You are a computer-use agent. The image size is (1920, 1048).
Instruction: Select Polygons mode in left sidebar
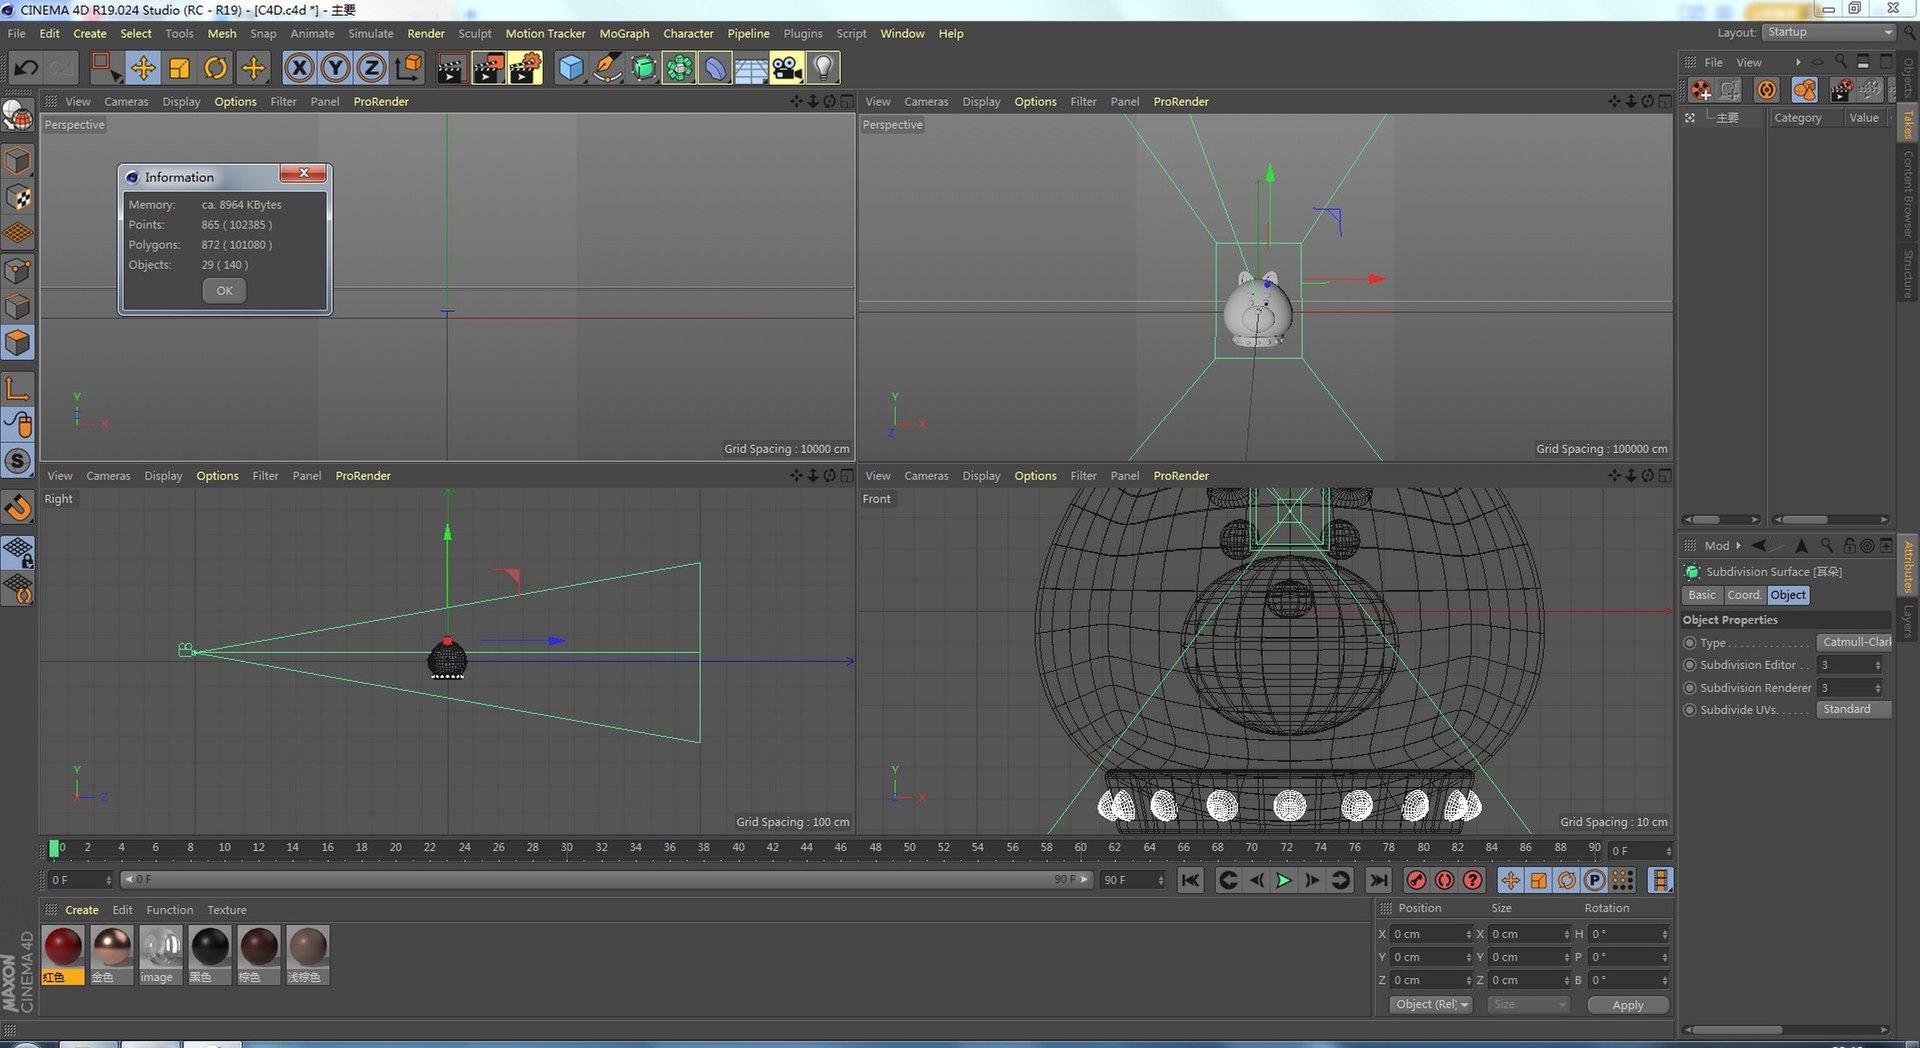(x=18, y=343)
